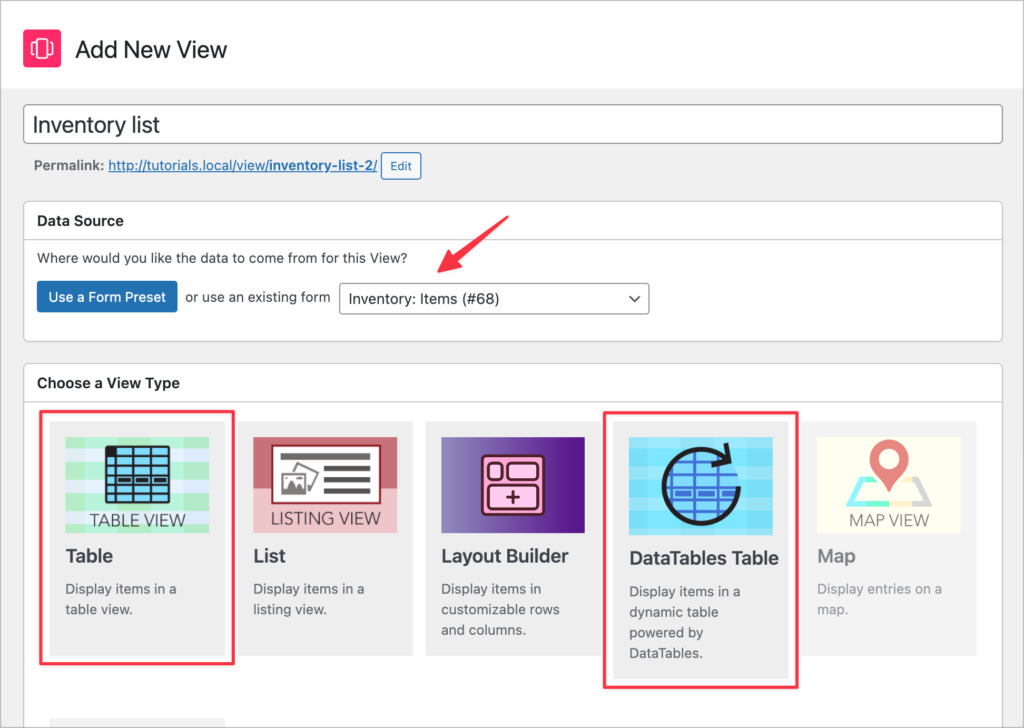
Task: Click the 'or use an existing form' text
Action: click(x=258, y=297)
